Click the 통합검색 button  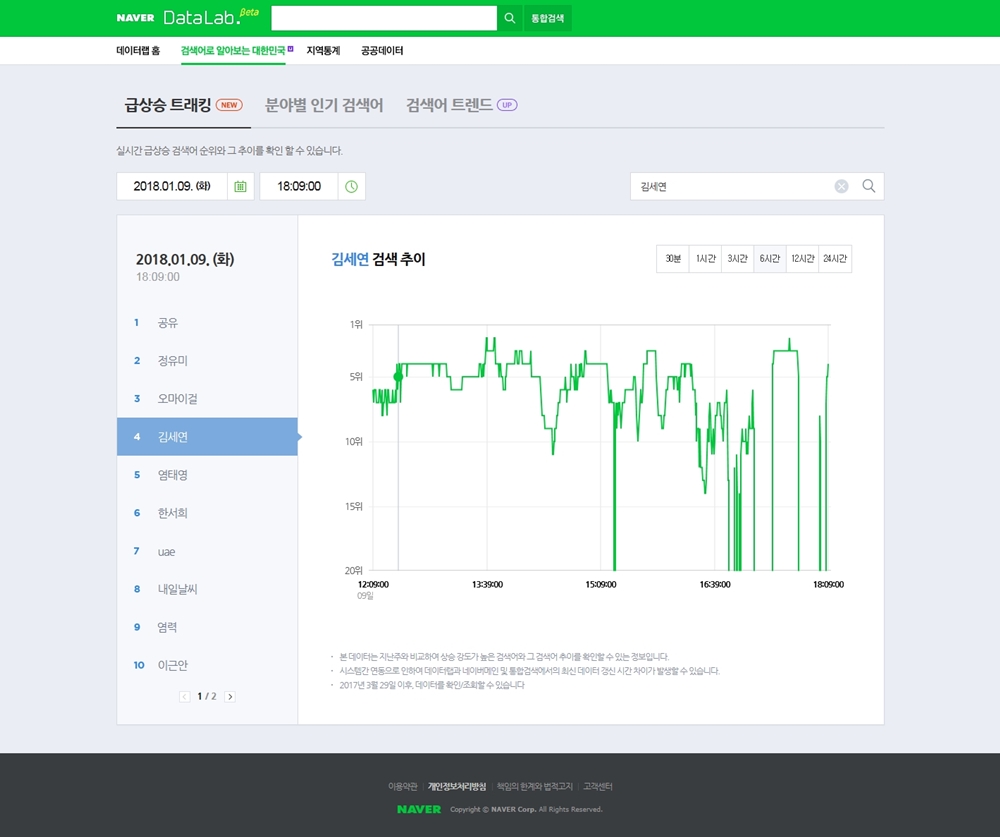[548, 18]
